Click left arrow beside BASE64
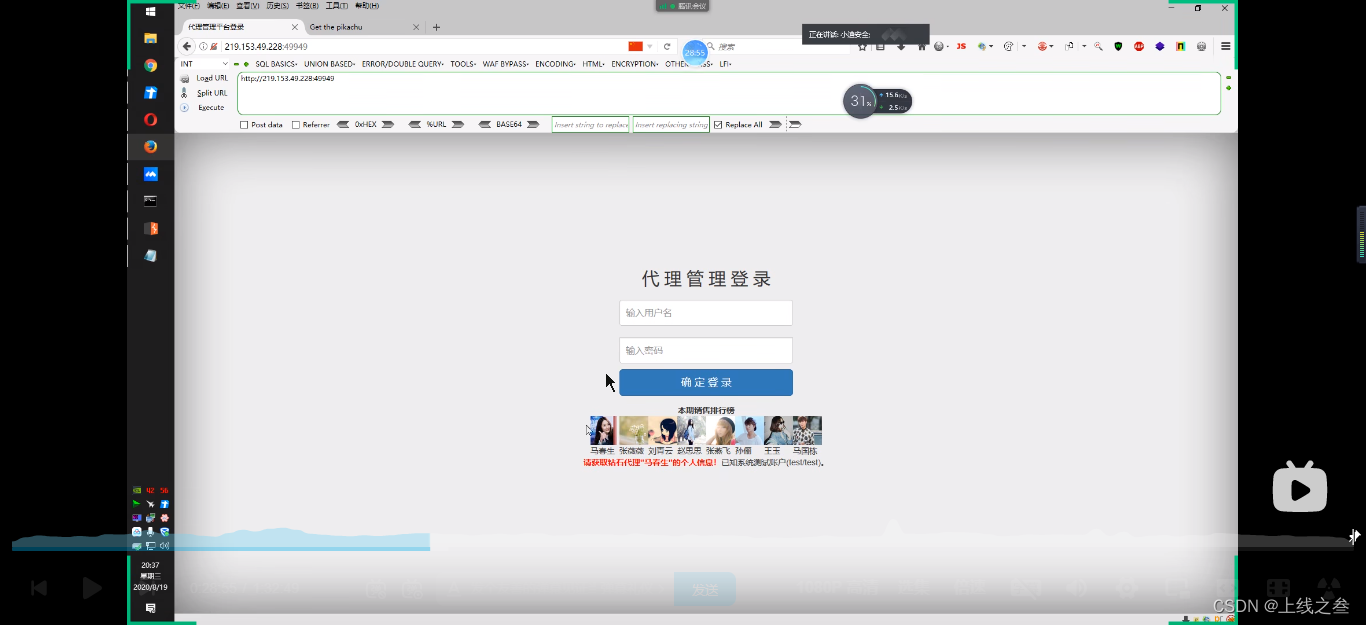Viewport: 1366px width, 625px height. pos(485,125)
